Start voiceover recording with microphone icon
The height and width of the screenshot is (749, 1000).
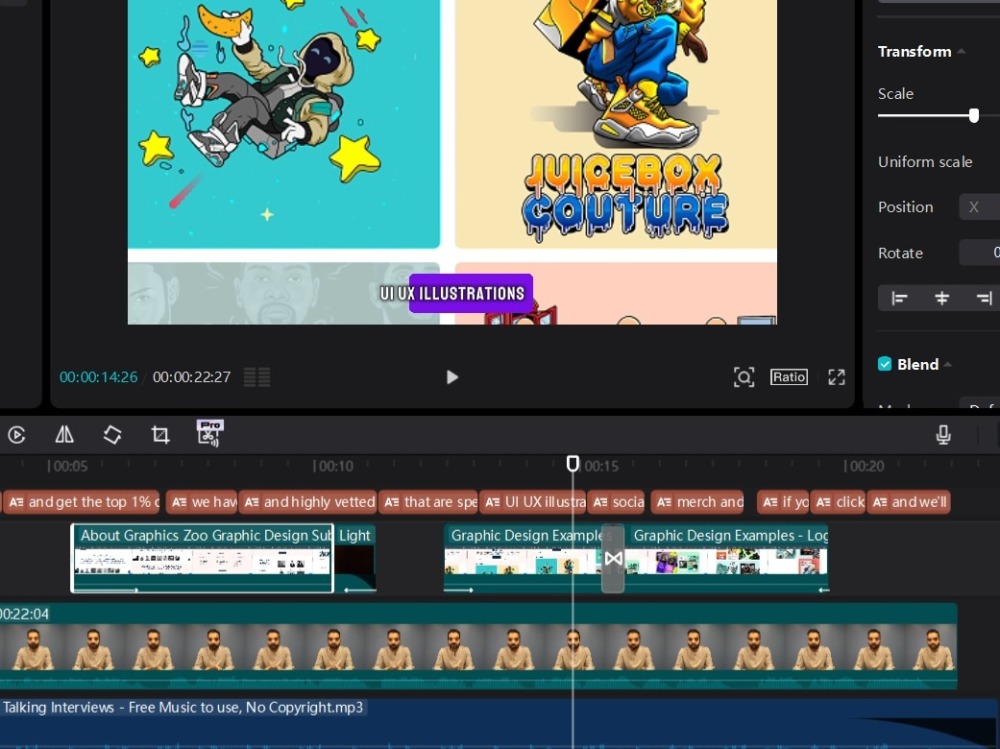pyautogui.click(x=943, y=435)
